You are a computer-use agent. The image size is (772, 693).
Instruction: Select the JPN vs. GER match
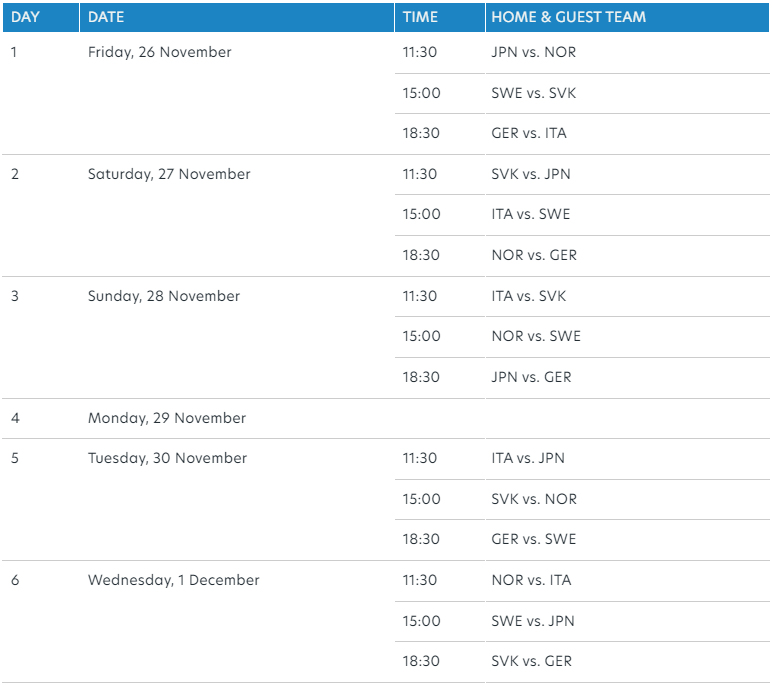pos(531,377)
